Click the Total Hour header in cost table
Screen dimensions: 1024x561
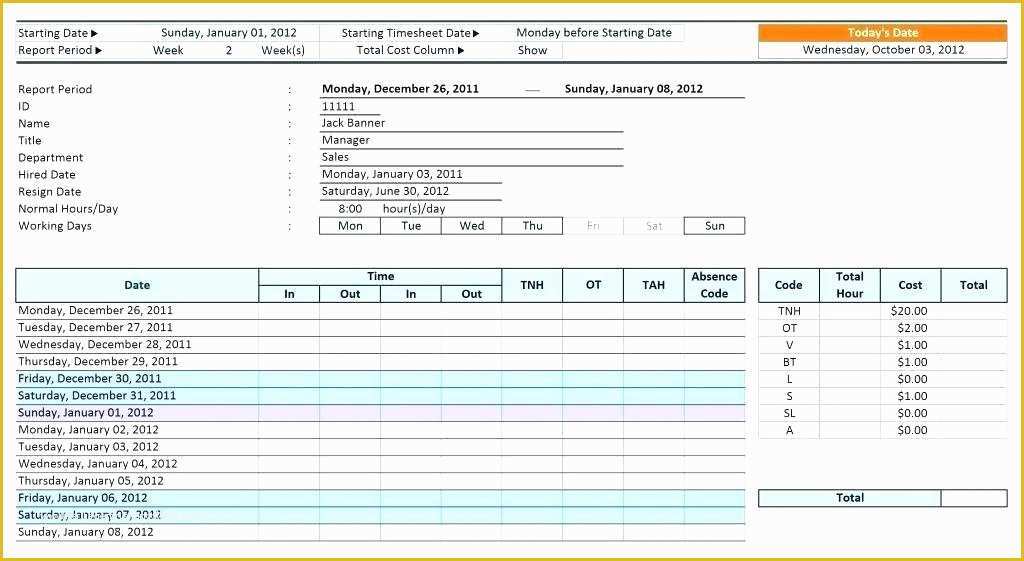(850, 285)
